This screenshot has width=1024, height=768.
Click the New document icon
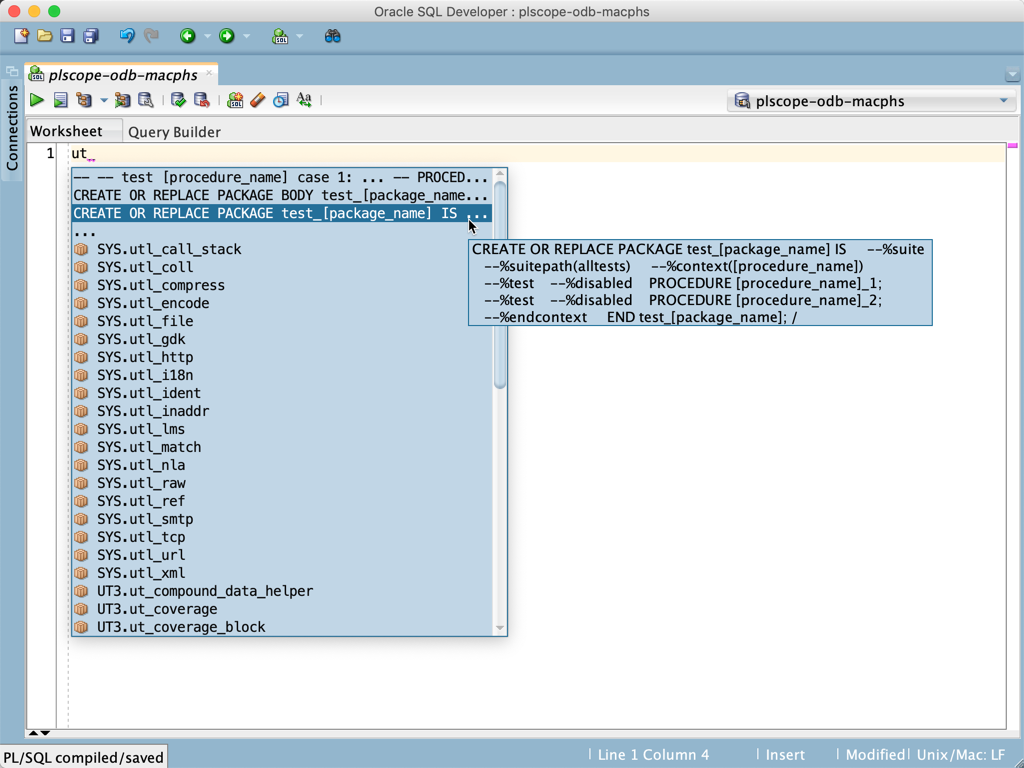click(21, 36)
